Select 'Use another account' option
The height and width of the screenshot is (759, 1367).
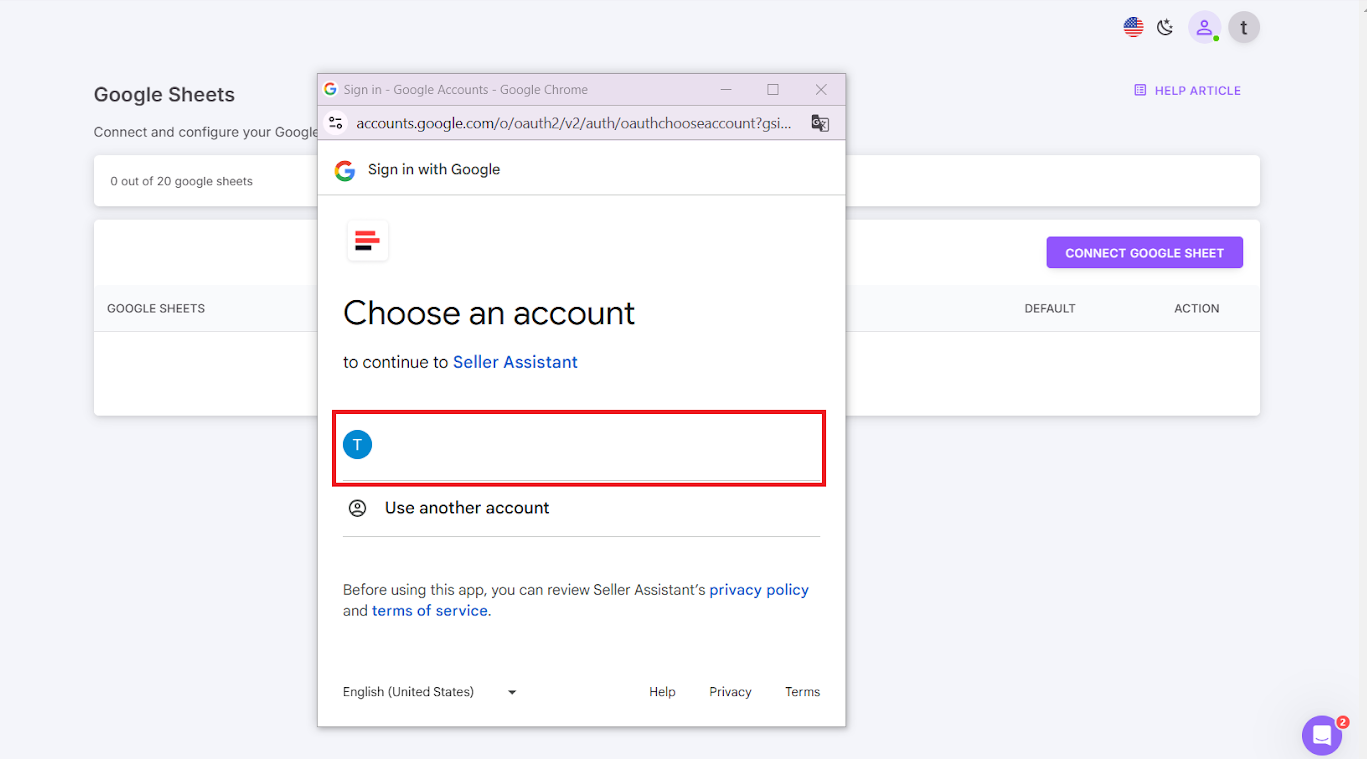coord(466,507)
